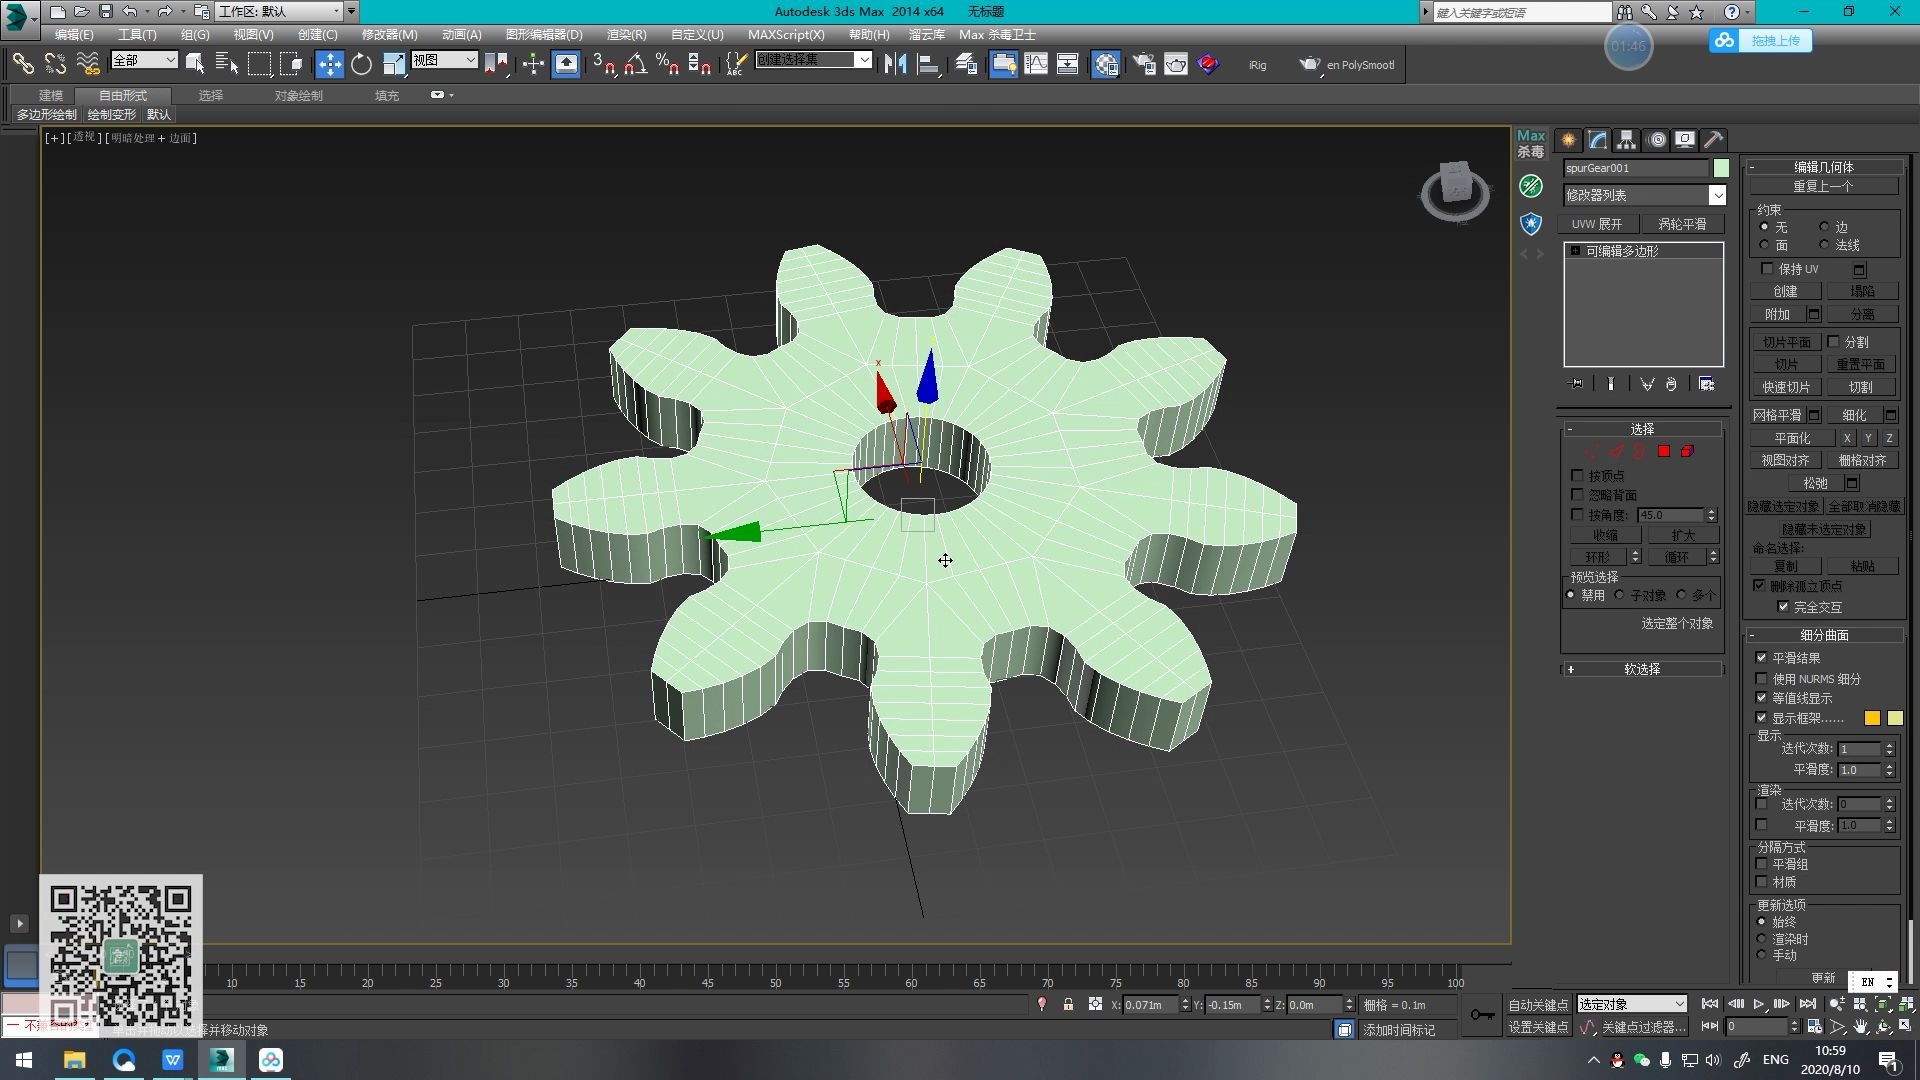The height and width of the screenshot is (1080, 1920).
Task: Check the 保持 UV checkbox
Action: pyautogui.click(x=1766, y=269)
